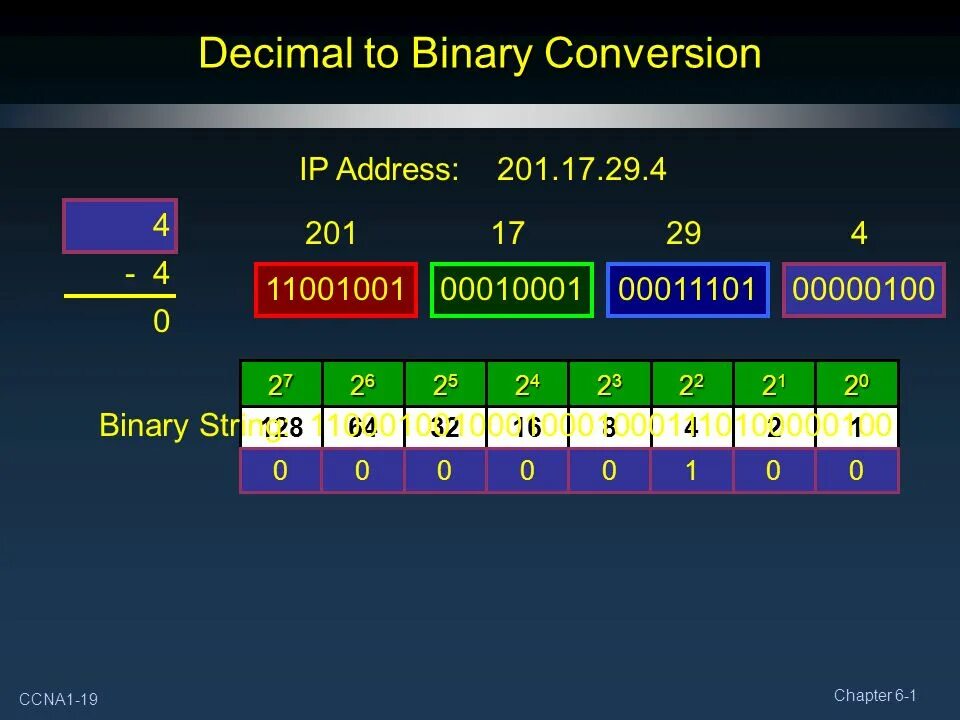Click the header cell for 2 to the power 1

coord(774,384)
